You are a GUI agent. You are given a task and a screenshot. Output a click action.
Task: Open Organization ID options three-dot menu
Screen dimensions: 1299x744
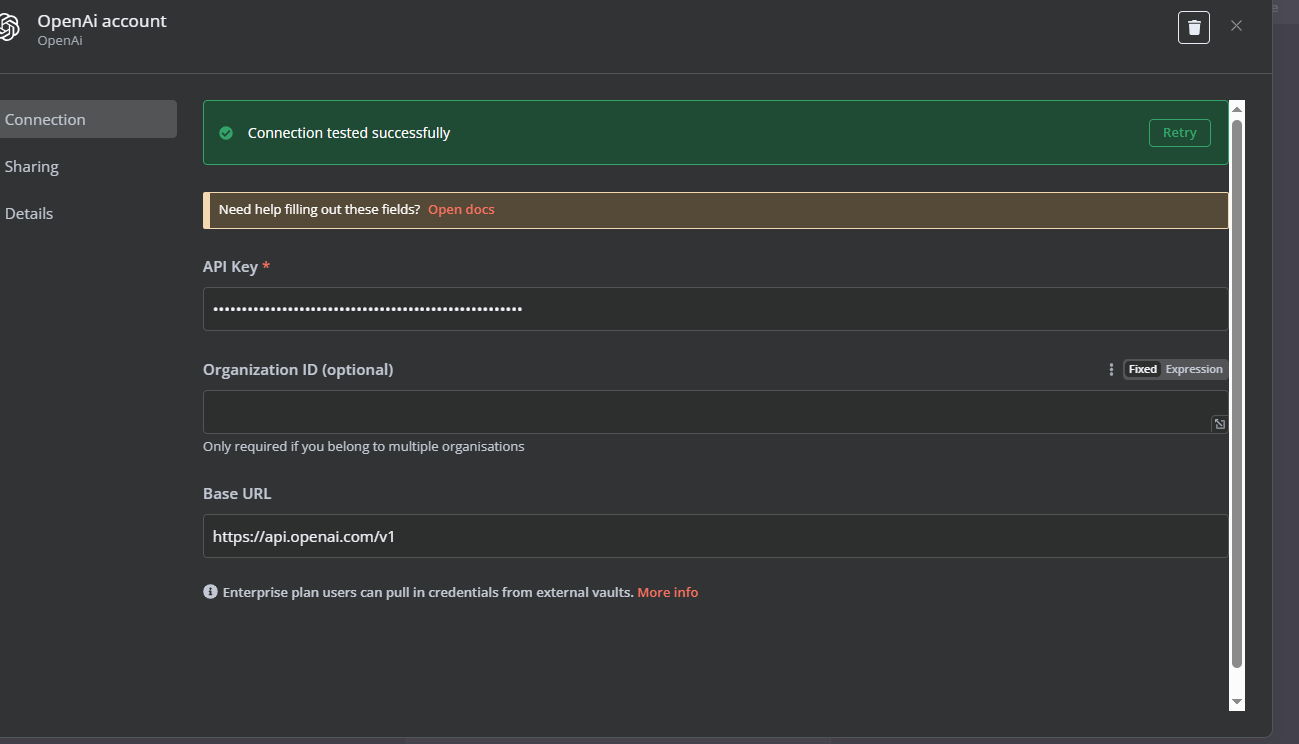[1111, 369]
